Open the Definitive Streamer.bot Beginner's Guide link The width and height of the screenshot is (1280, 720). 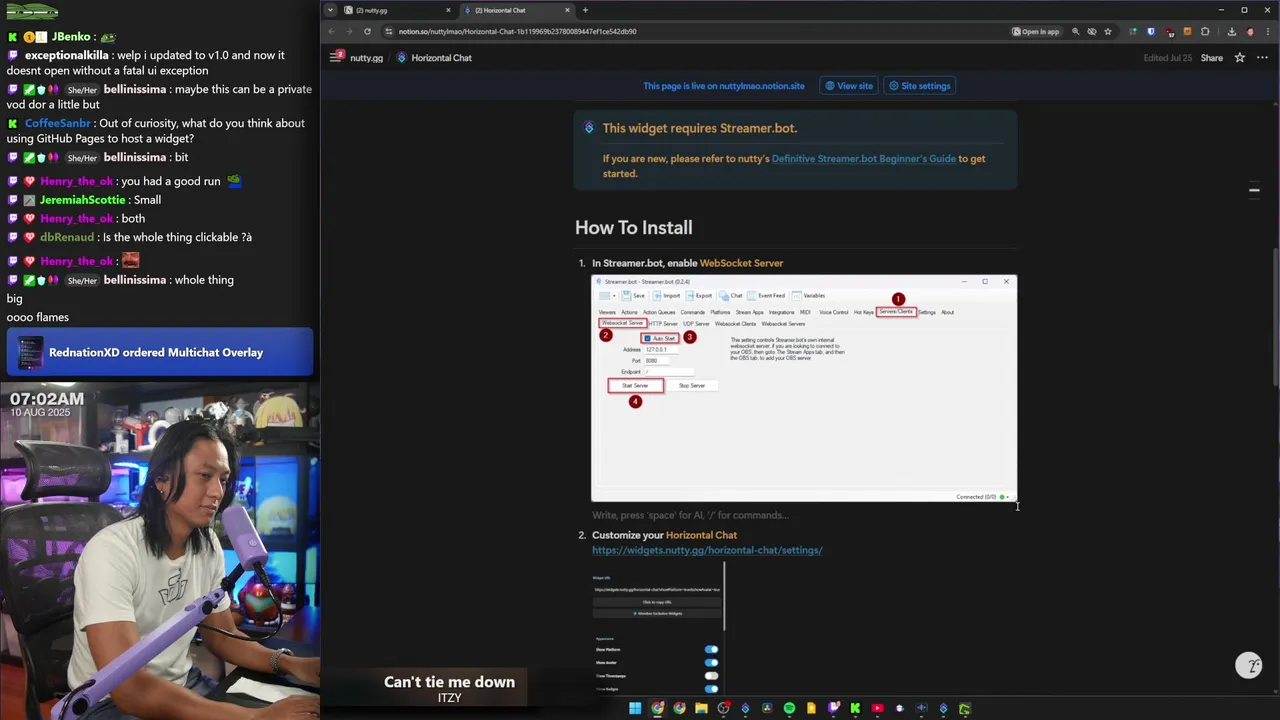pos(863,158)
